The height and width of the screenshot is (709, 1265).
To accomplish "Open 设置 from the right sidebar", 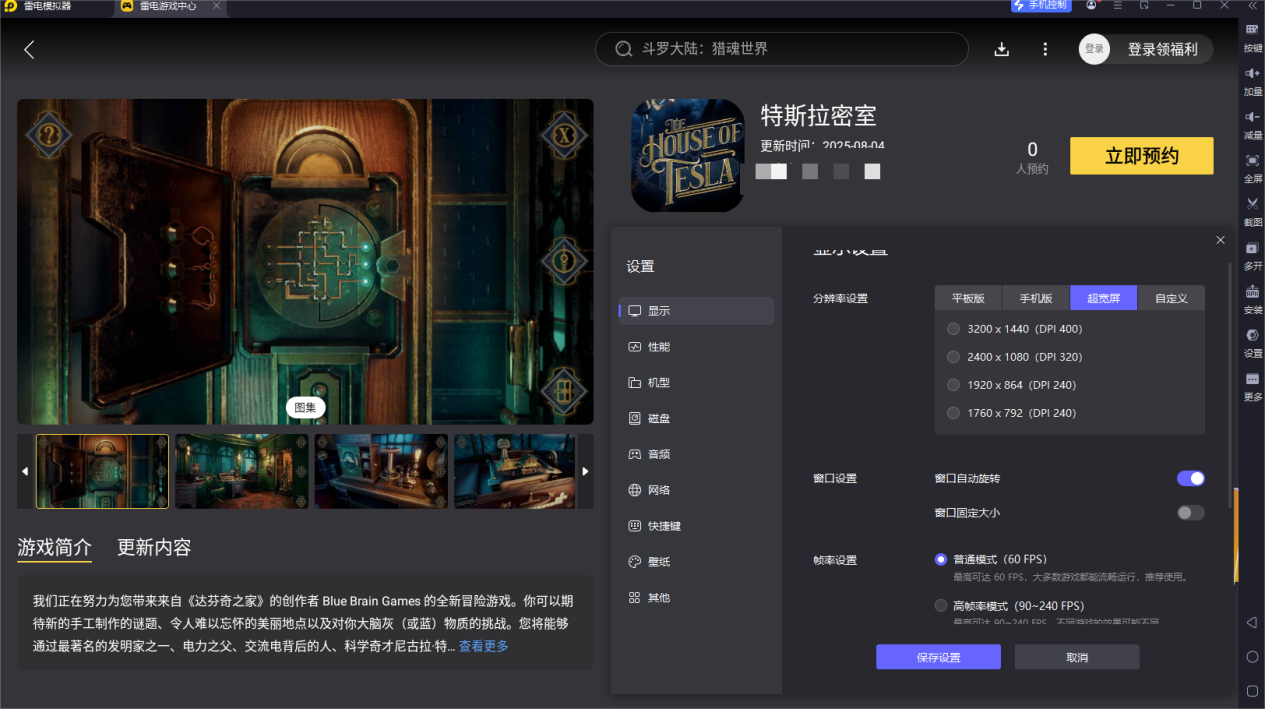I will [1252, 342].
